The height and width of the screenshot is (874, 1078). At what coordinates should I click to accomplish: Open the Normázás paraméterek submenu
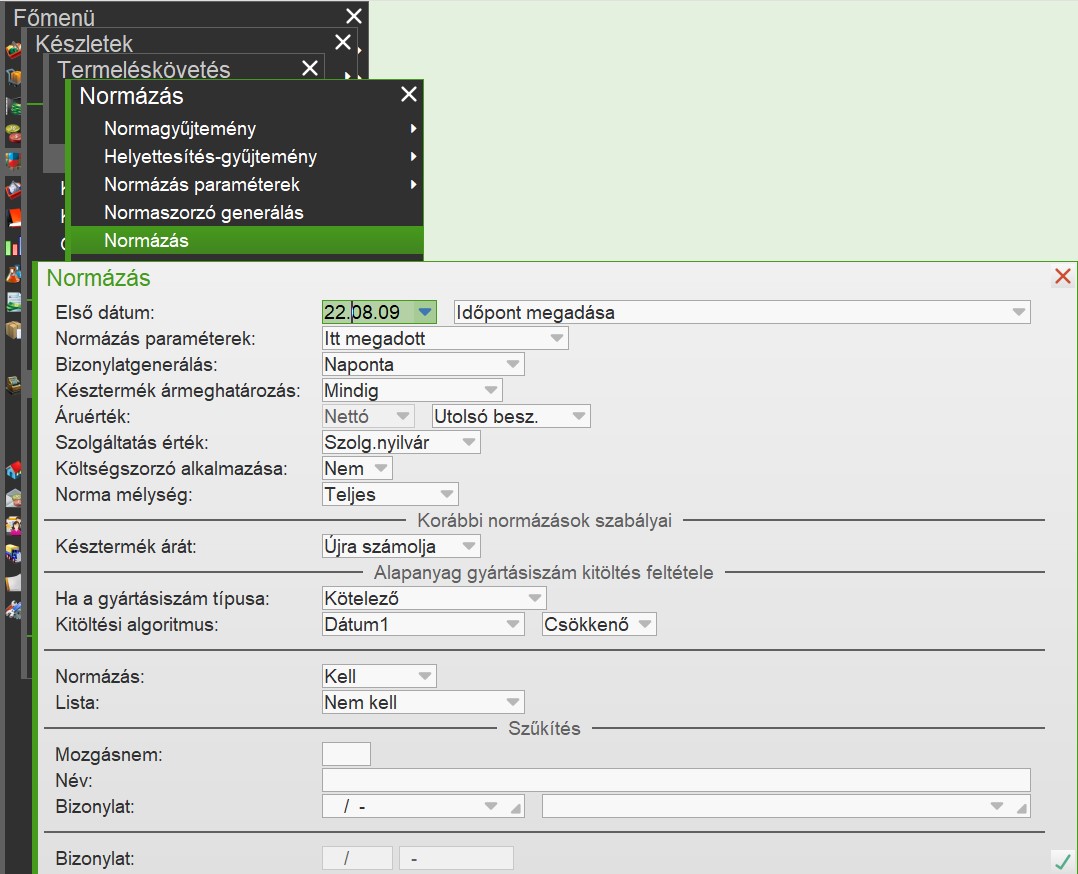pyautogui.click(x=247, y=185)
